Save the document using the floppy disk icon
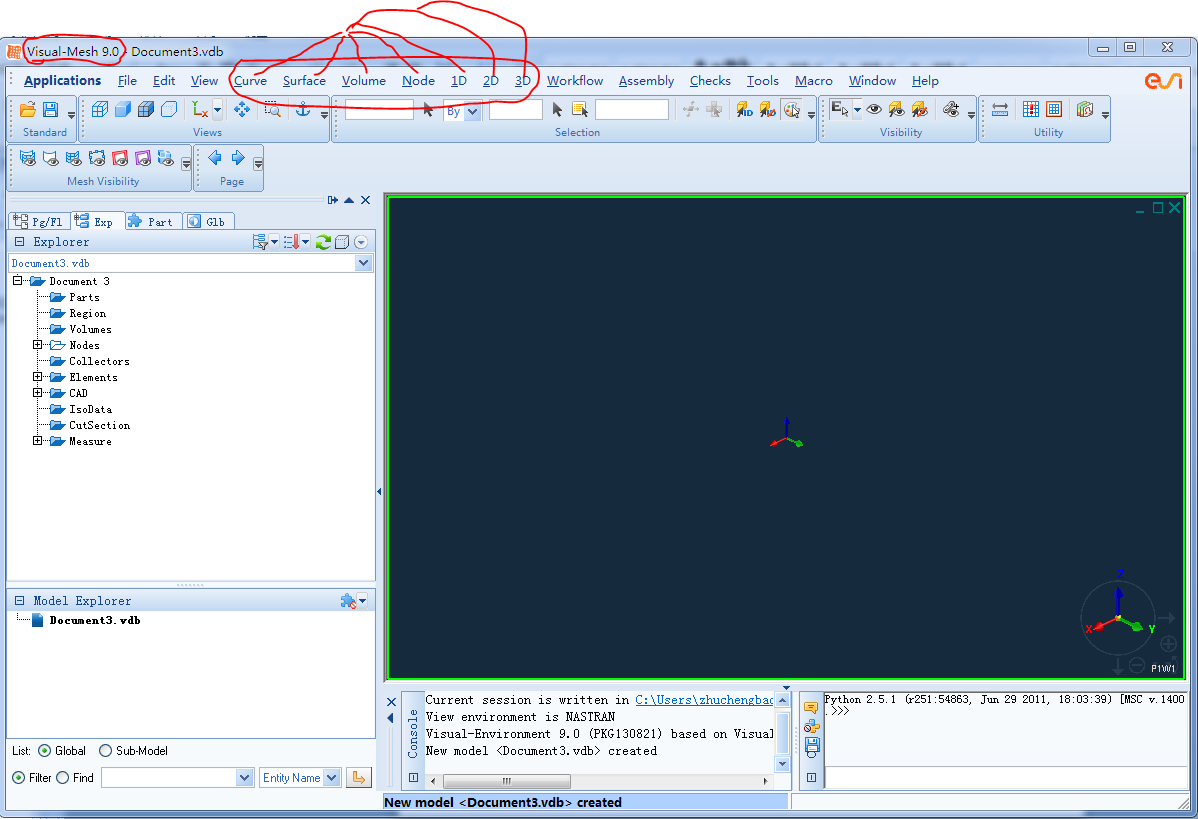1198x819 pixels. click(50, 110)
